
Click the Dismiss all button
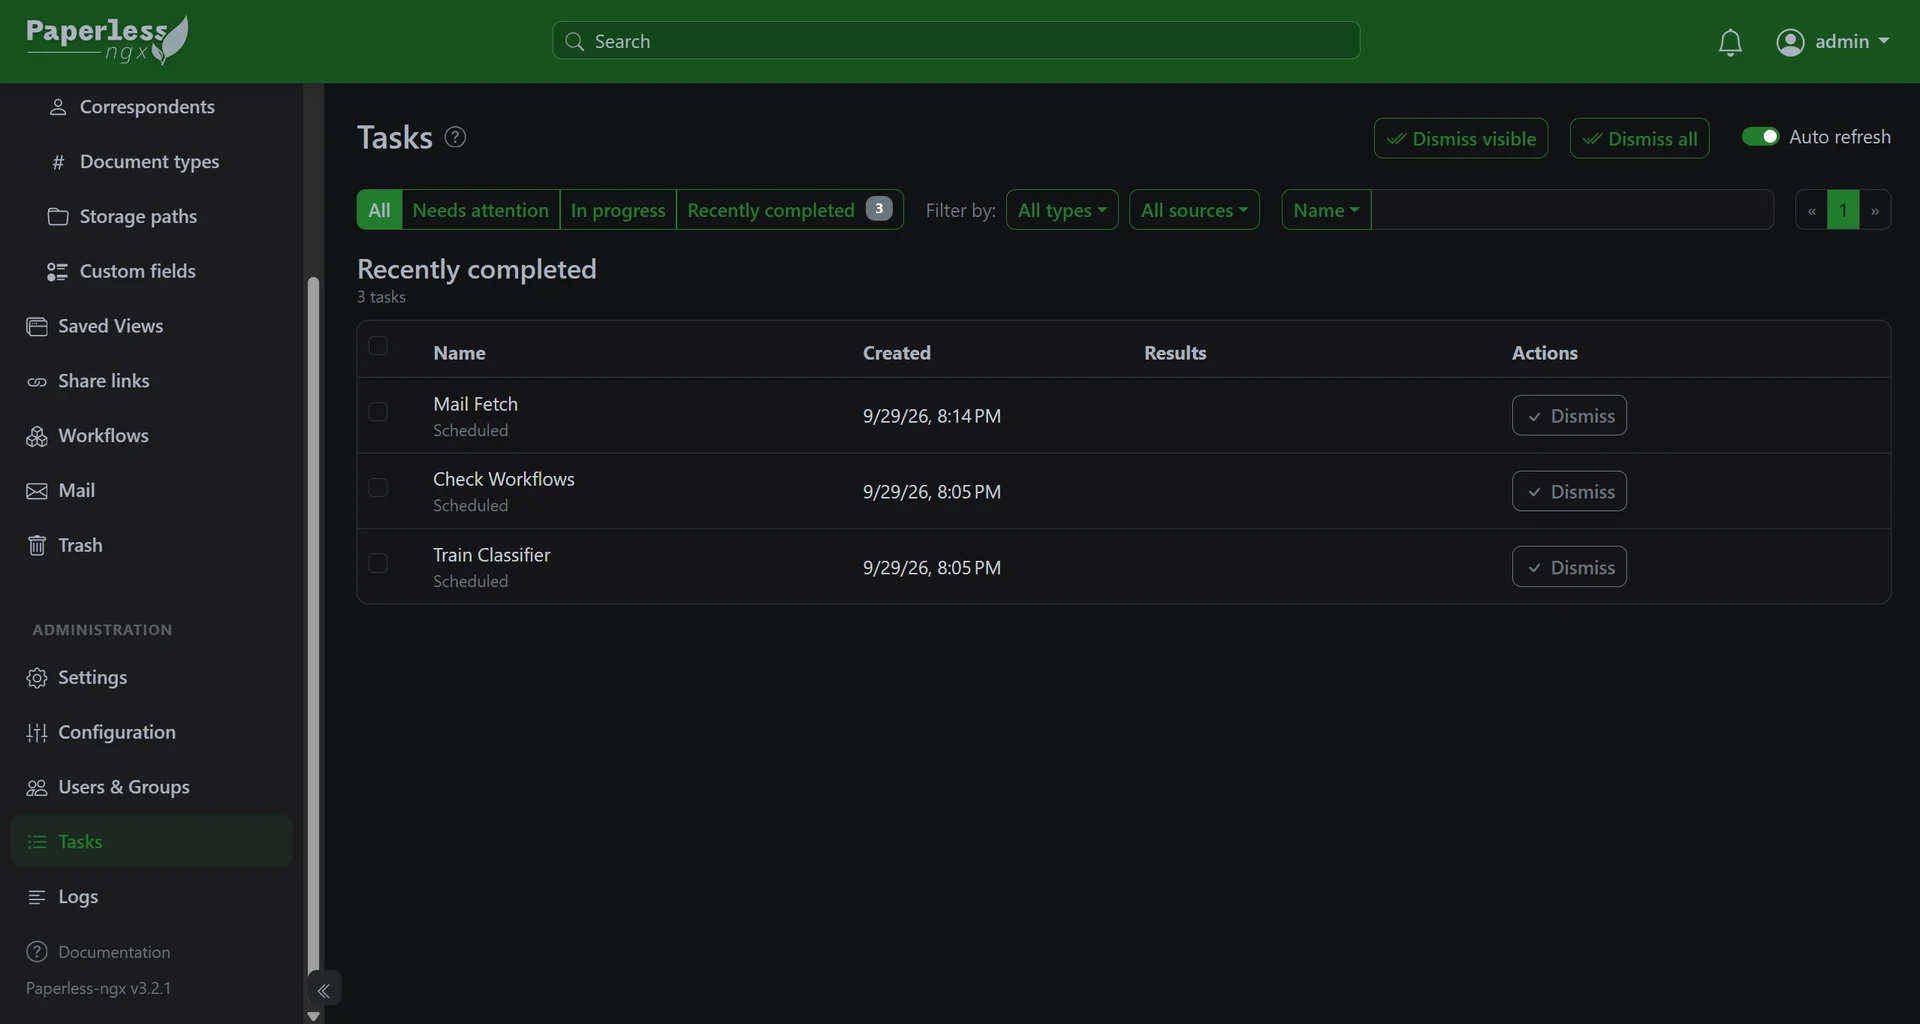[1640, 139]
